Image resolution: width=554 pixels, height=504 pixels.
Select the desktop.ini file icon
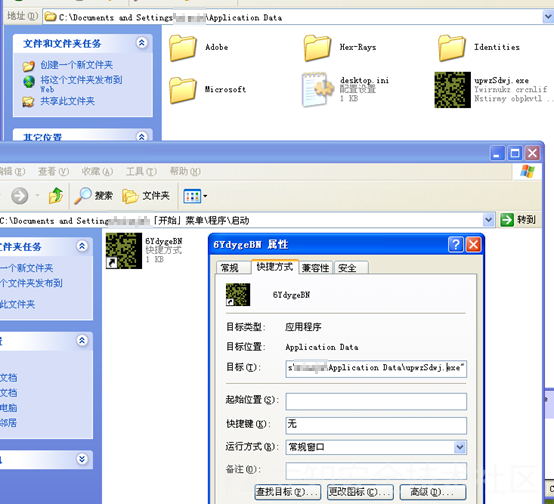[x=318, y=90]
